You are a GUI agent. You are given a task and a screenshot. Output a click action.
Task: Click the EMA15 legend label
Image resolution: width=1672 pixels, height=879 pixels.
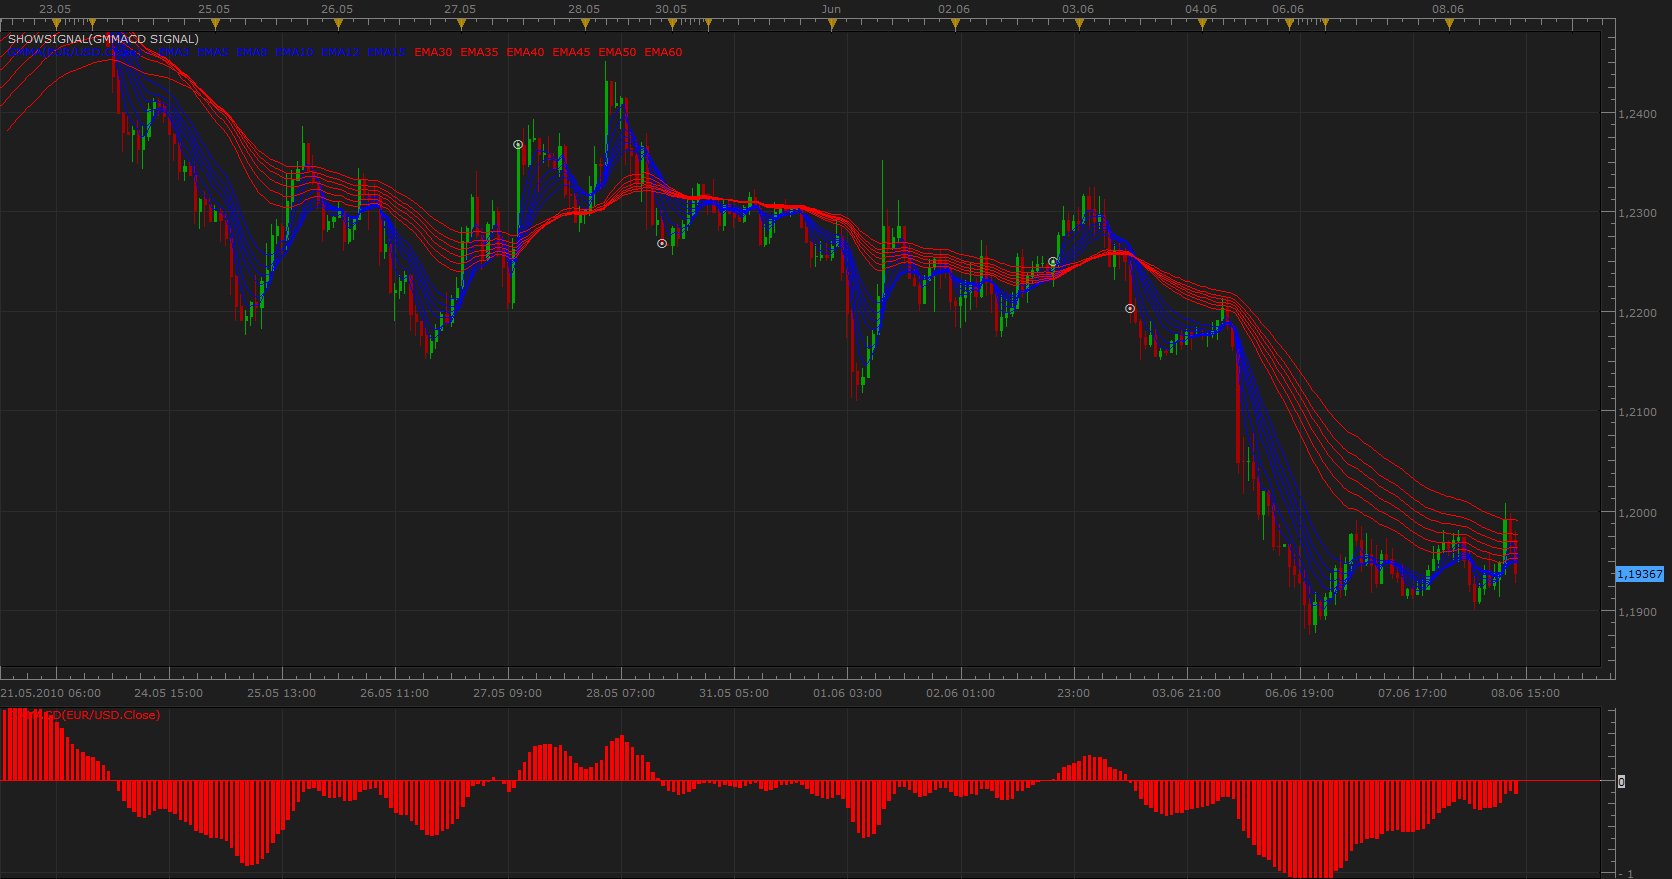point(387,52)
